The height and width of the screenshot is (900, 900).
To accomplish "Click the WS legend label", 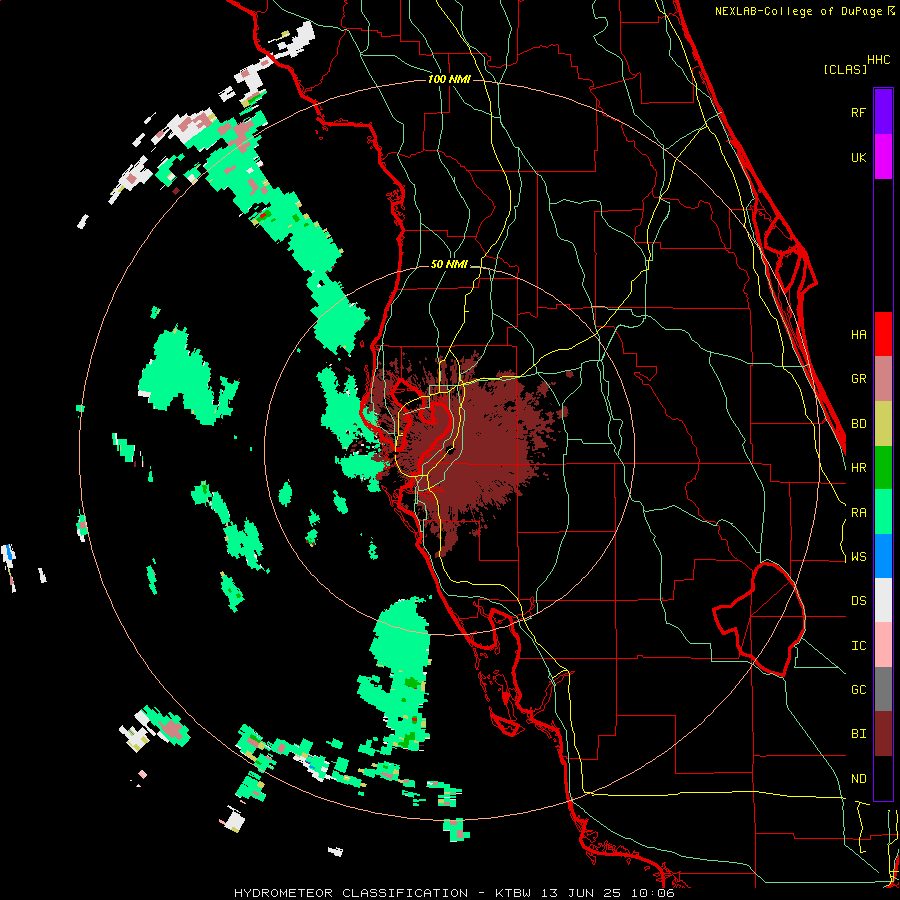I will (859, 557).
